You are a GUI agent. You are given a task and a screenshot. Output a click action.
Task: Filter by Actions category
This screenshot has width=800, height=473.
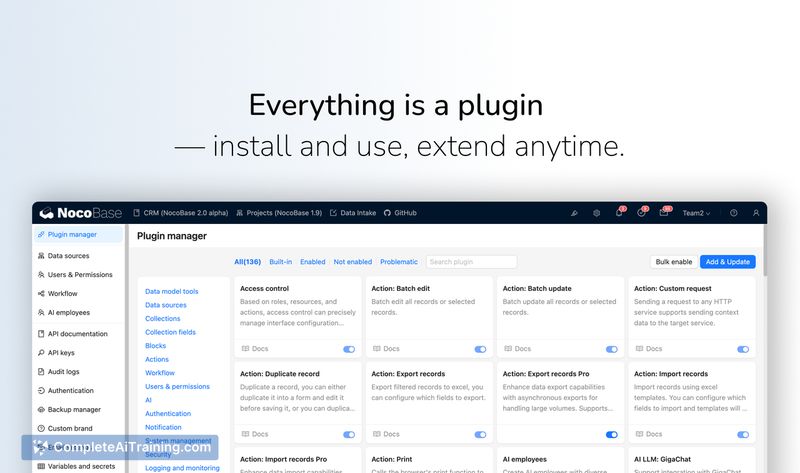pos(157,359)
